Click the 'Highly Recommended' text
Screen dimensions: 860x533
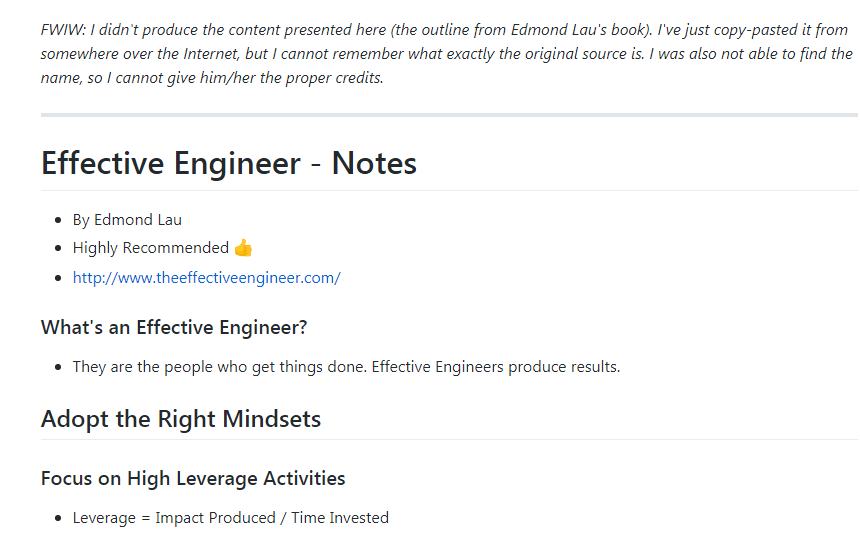(x=151, y=248)
